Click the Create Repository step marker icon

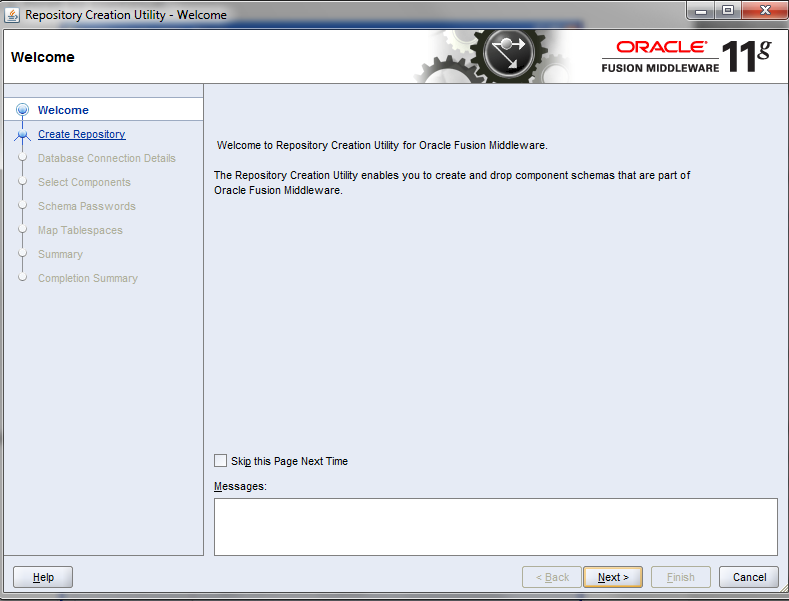22,134
